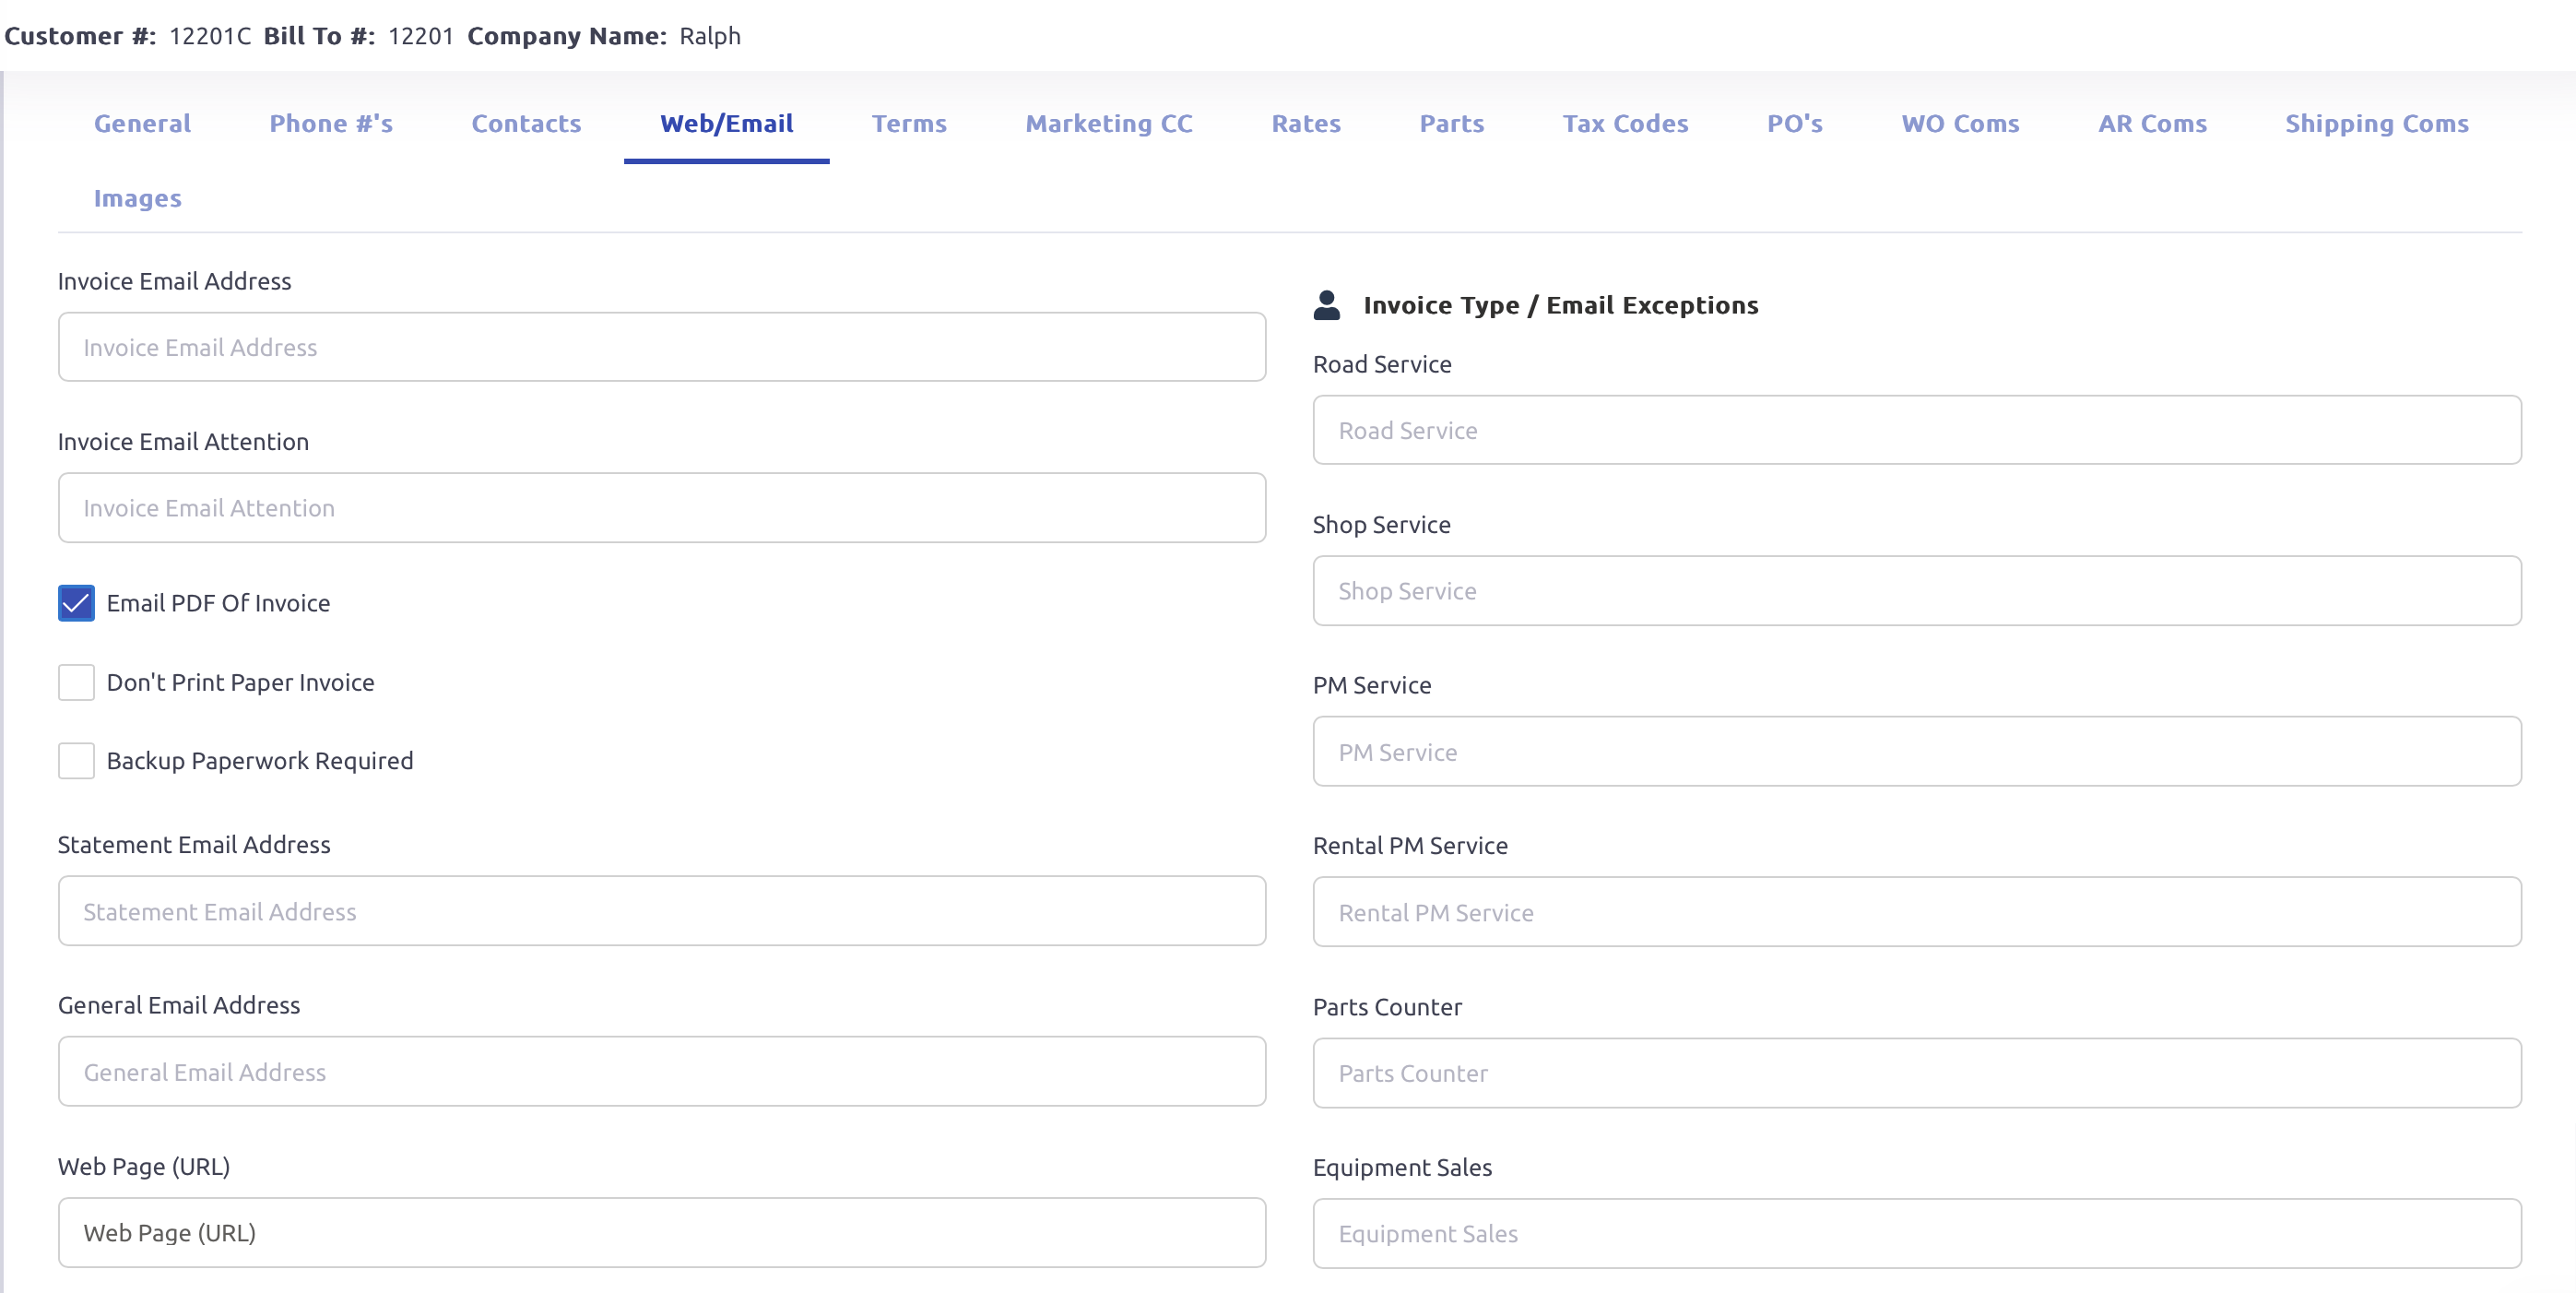Switch to the General tab
Viewport: 2576px width, 1293px height.
tap(142, 123)
